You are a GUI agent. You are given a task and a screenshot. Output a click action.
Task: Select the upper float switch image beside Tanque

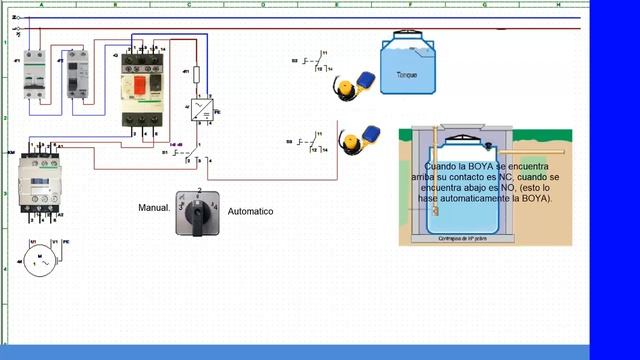(x=353, y=86)
